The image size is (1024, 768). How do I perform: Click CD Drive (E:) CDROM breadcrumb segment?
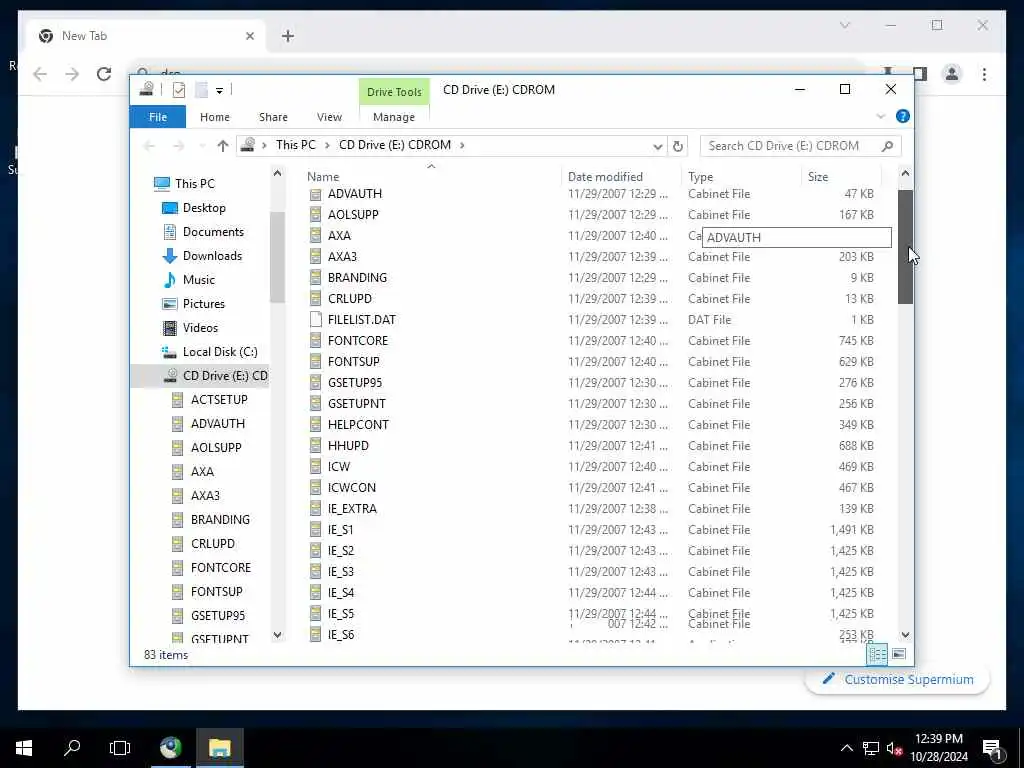tap(394, 145)
